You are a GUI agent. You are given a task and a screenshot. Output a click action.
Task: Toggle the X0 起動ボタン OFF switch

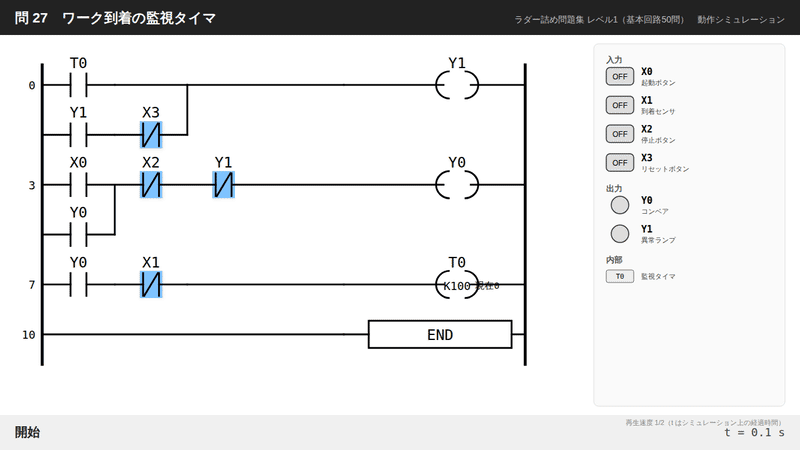[619, 77]
